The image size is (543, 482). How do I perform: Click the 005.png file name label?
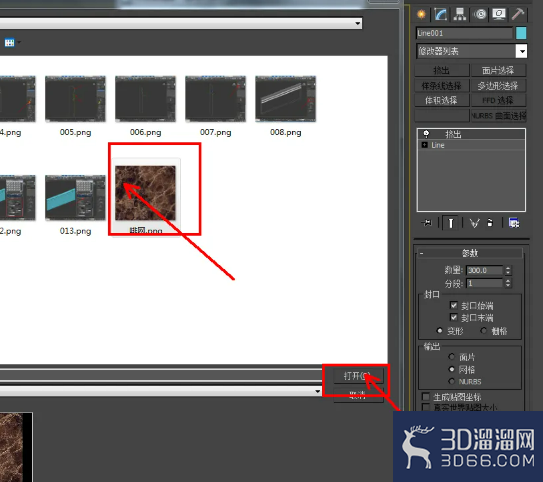coord(75,132)
